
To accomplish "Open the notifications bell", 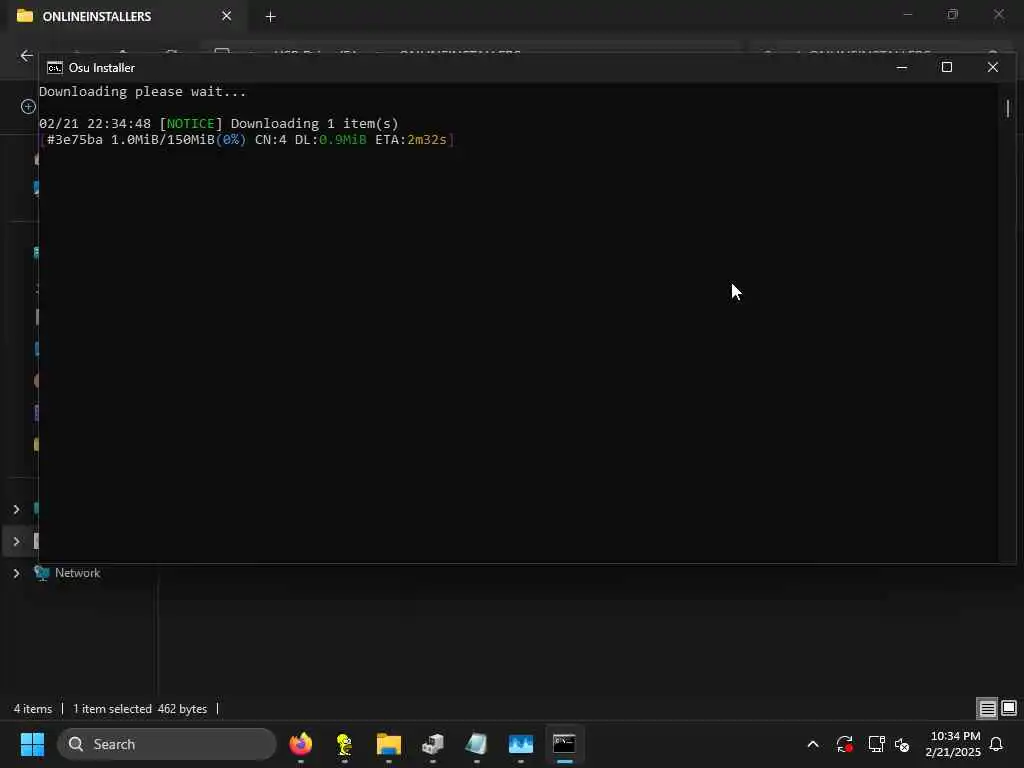I will coord(997,744).
